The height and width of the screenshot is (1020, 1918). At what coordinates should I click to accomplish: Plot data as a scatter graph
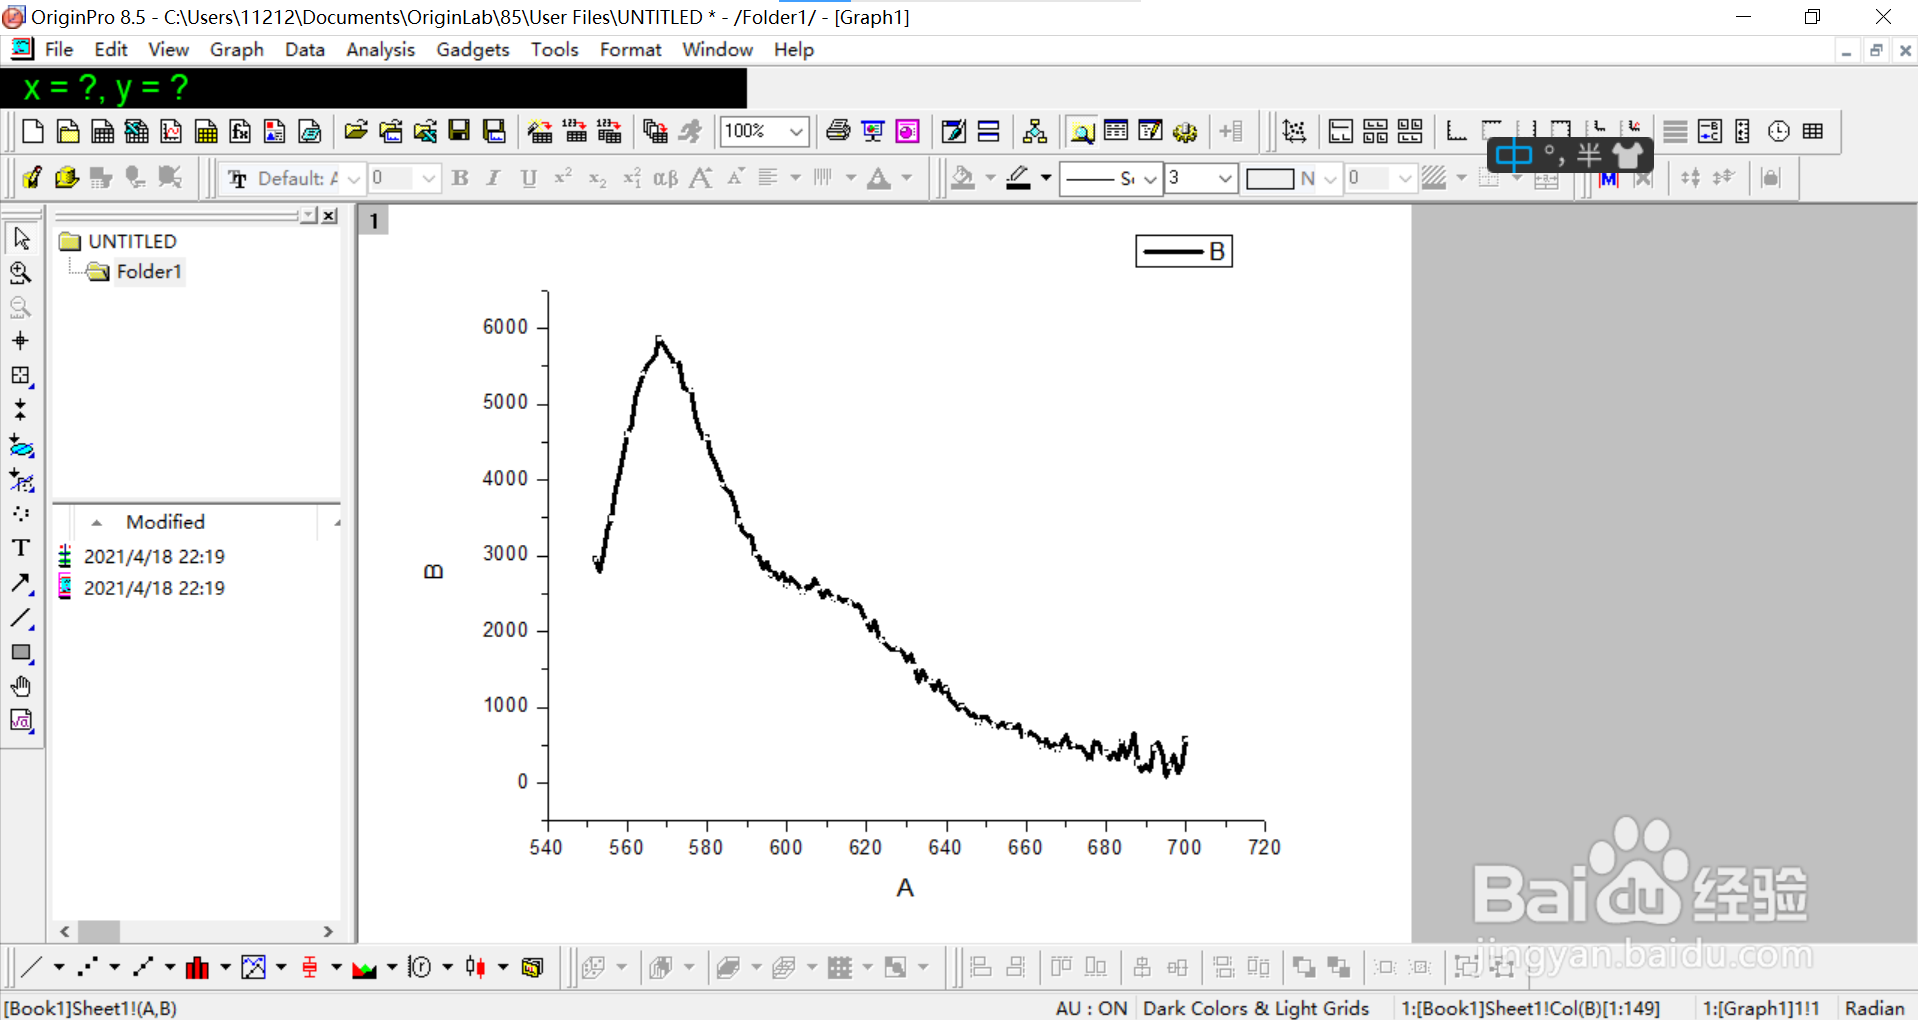point(88,967)
